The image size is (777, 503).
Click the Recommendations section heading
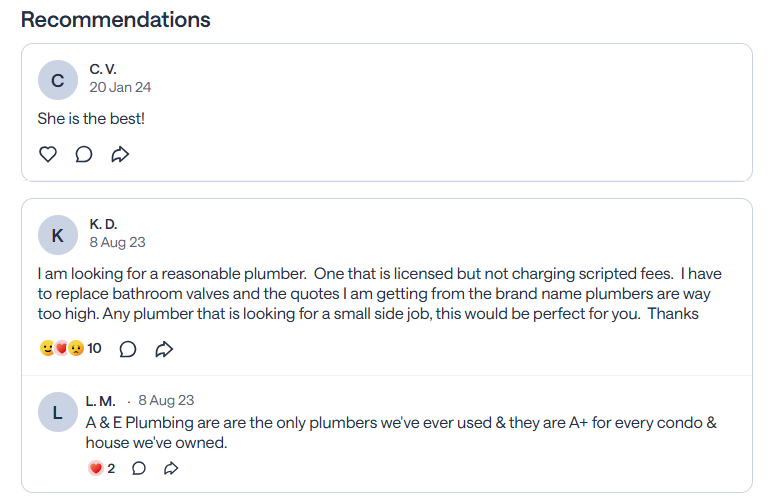click(x=116, y=20)
